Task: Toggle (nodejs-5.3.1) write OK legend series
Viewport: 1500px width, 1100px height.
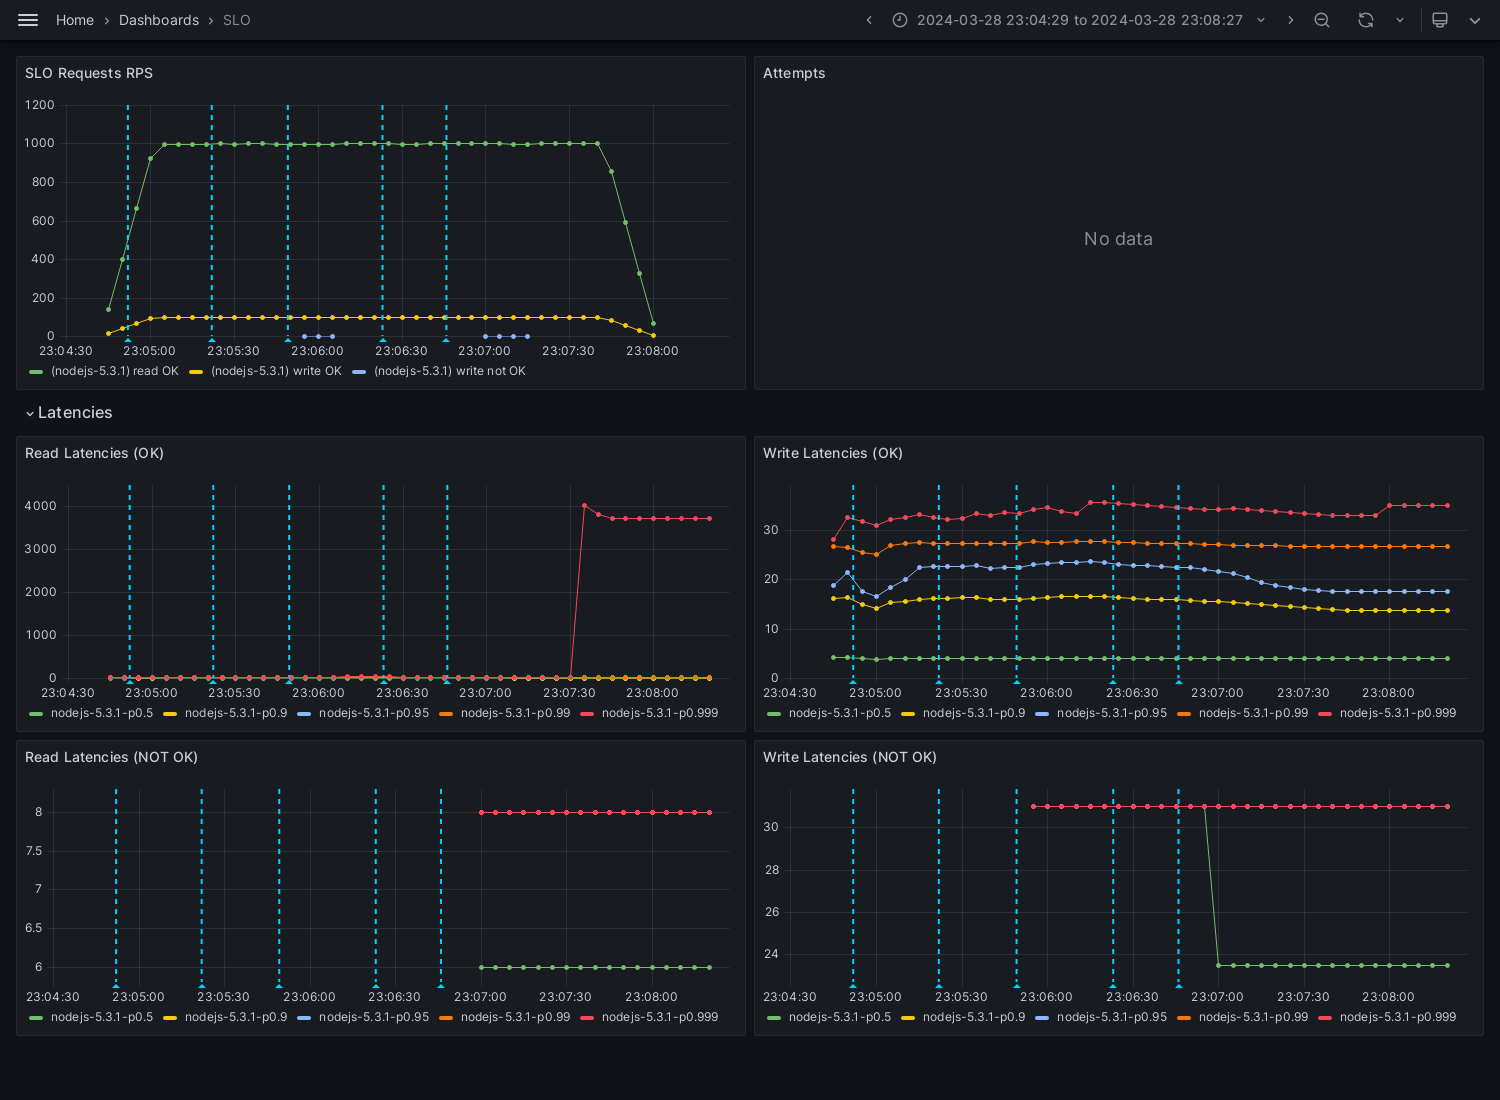Action: (x=276, y=371)
